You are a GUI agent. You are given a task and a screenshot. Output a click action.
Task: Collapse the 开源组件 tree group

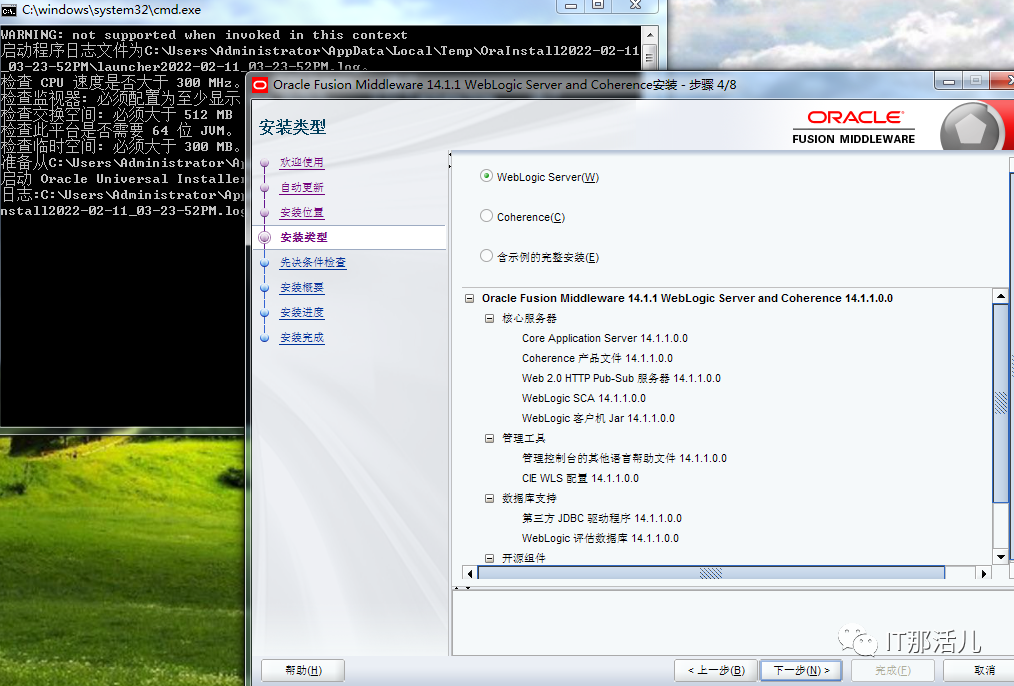[x=490, y=558]
